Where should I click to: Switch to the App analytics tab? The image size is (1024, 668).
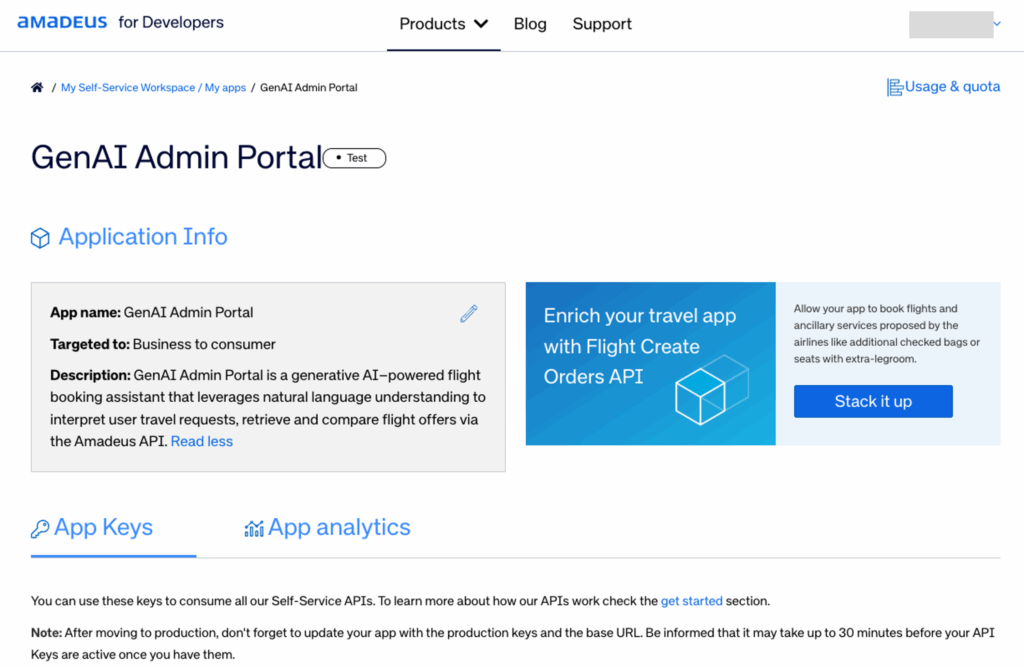pos(339,528)
